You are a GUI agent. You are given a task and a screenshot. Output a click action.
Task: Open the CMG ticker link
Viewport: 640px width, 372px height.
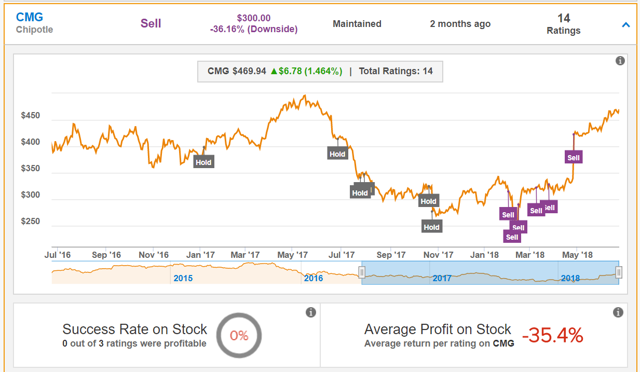tap(29, 17)
